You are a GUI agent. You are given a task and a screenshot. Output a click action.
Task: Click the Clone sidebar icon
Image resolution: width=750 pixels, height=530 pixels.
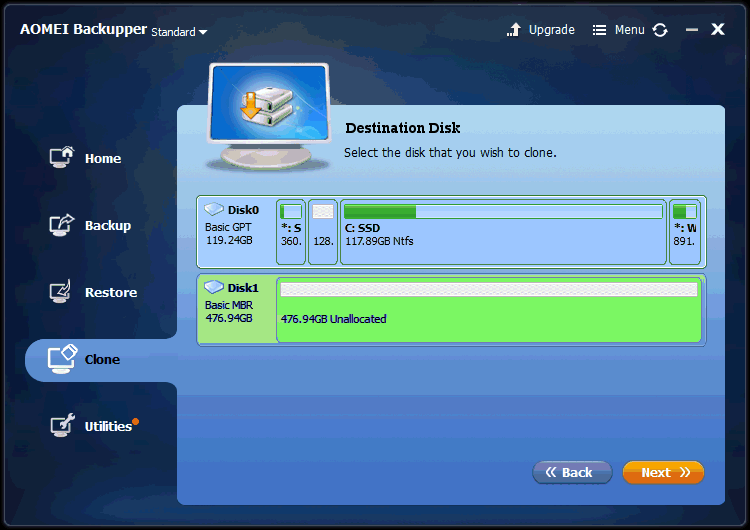[62, 359]
